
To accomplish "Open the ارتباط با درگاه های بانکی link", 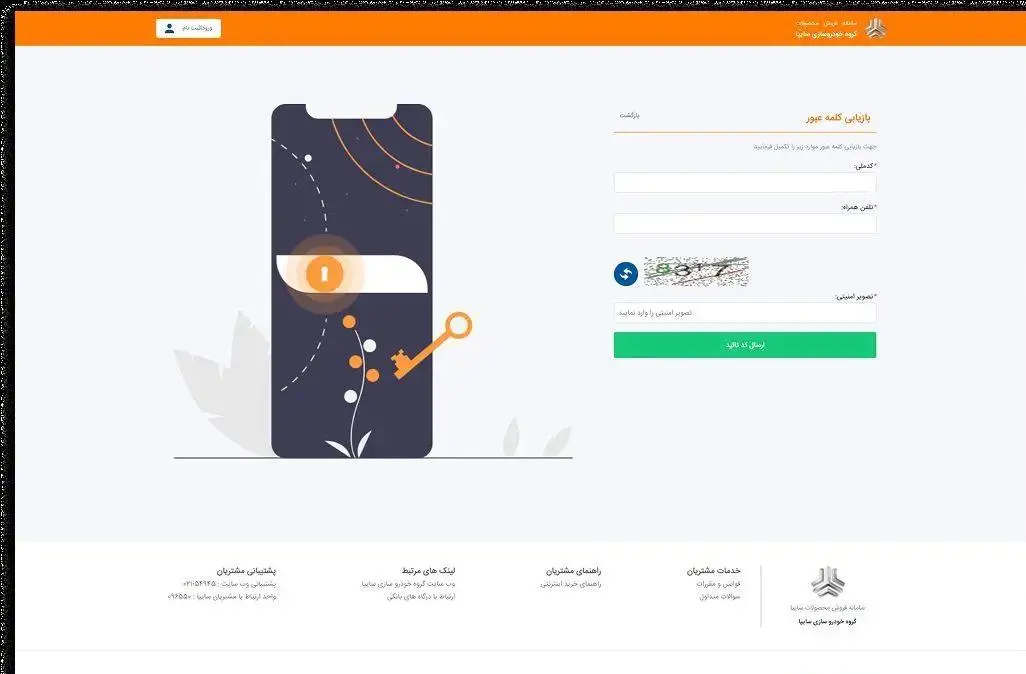I will pos(421,596).
